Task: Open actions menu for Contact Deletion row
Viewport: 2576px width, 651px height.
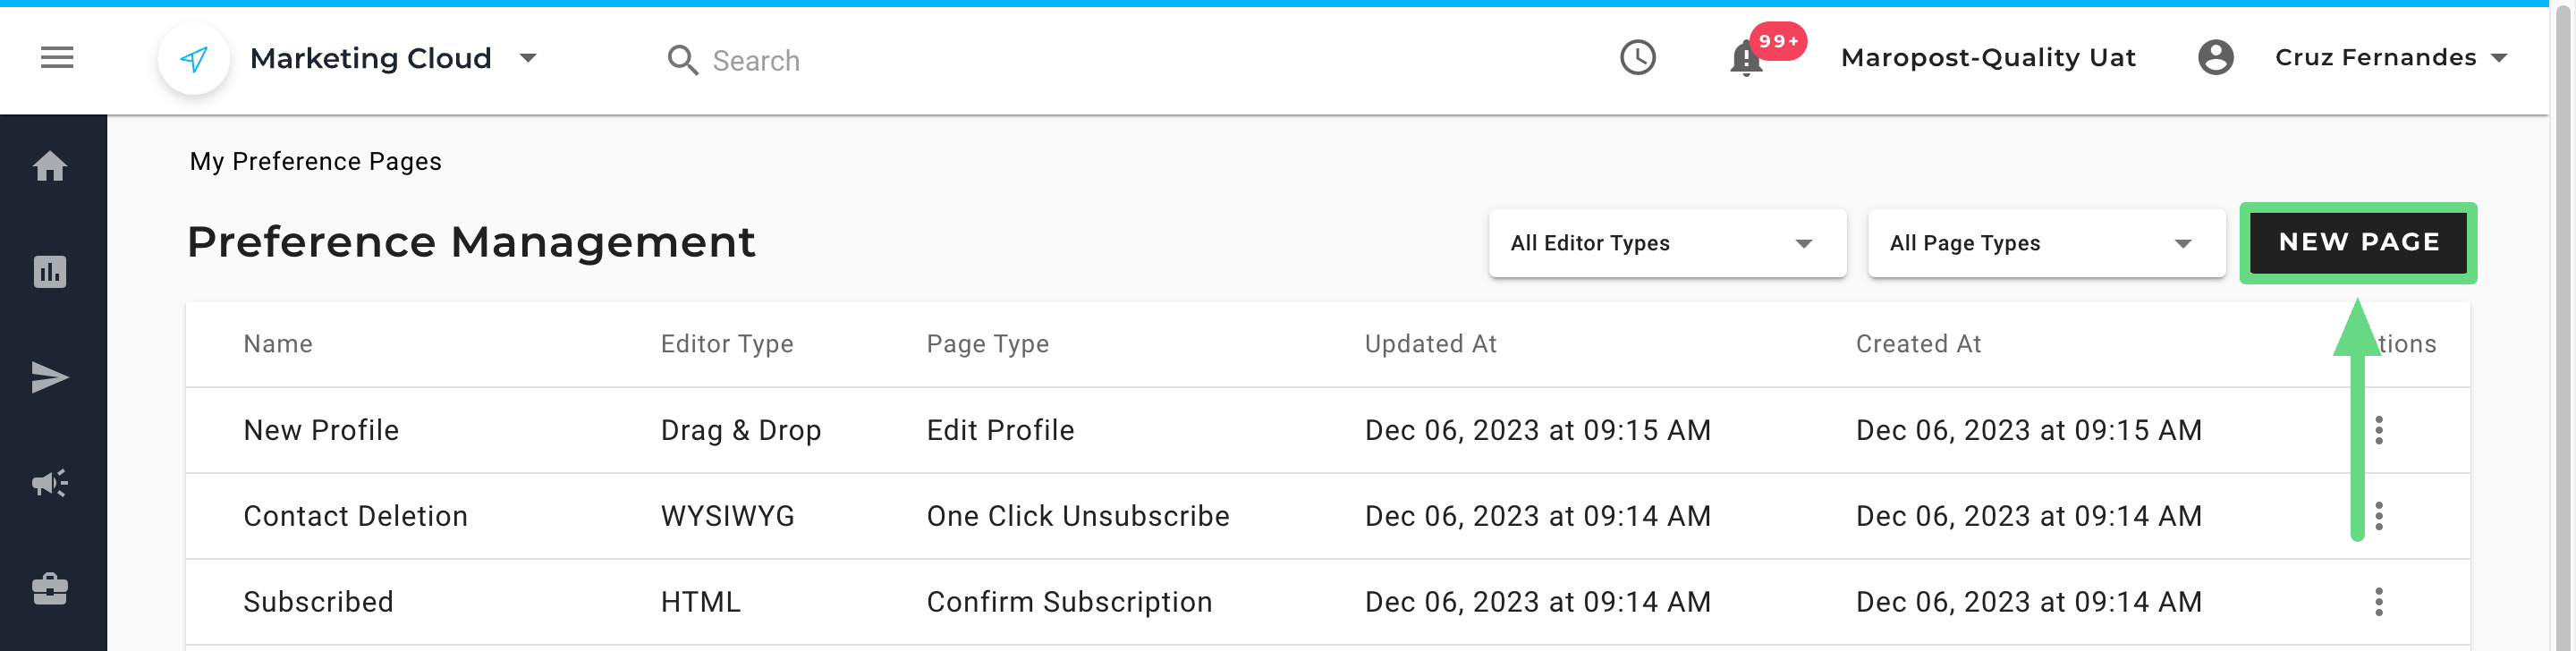Action: pyautogui.click(x=2378, y=516)
